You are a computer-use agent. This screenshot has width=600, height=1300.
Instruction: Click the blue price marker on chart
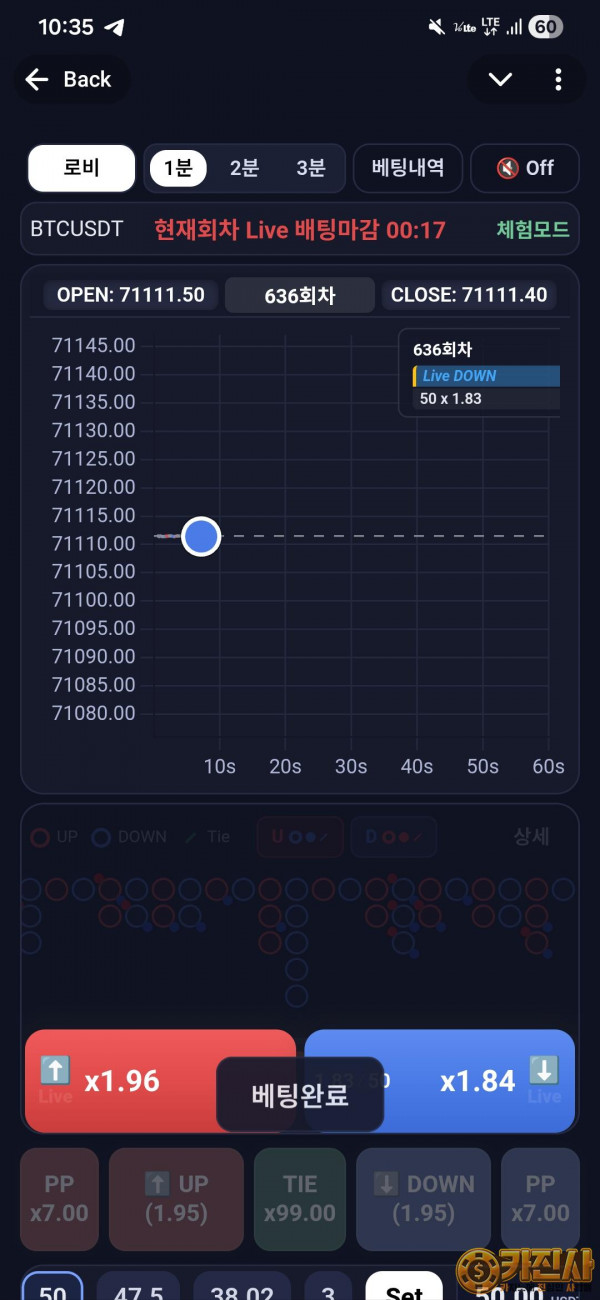201,536
